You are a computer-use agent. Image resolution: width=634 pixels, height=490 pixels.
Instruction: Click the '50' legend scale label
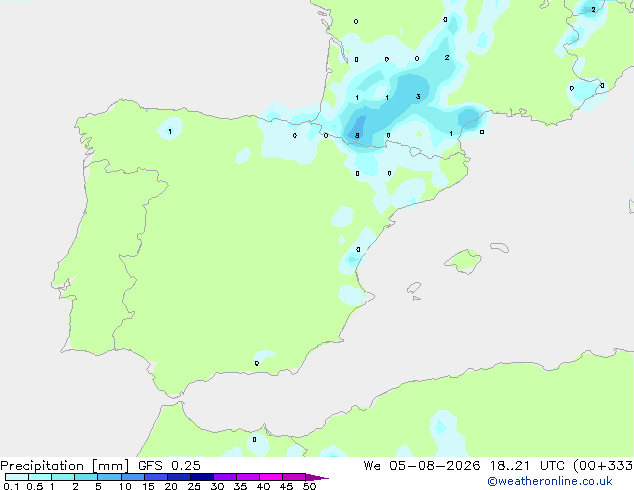coord(309,486)
